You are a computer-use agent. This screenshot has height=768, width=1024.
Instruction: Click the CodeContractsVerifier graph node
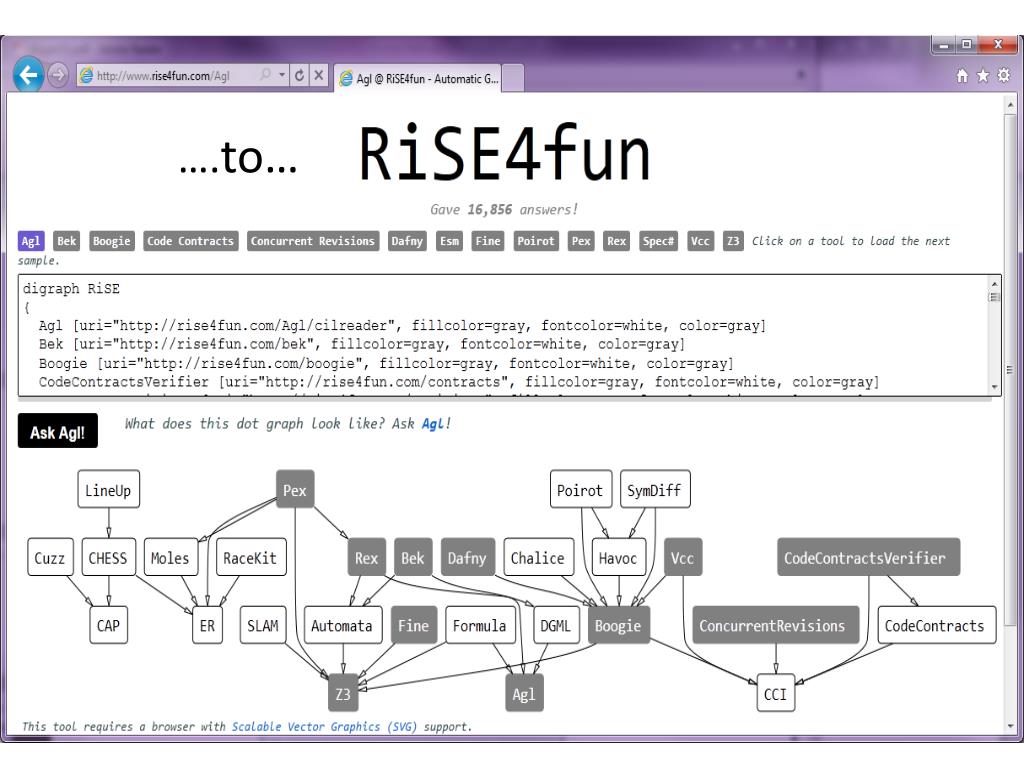tap(869, 557)
